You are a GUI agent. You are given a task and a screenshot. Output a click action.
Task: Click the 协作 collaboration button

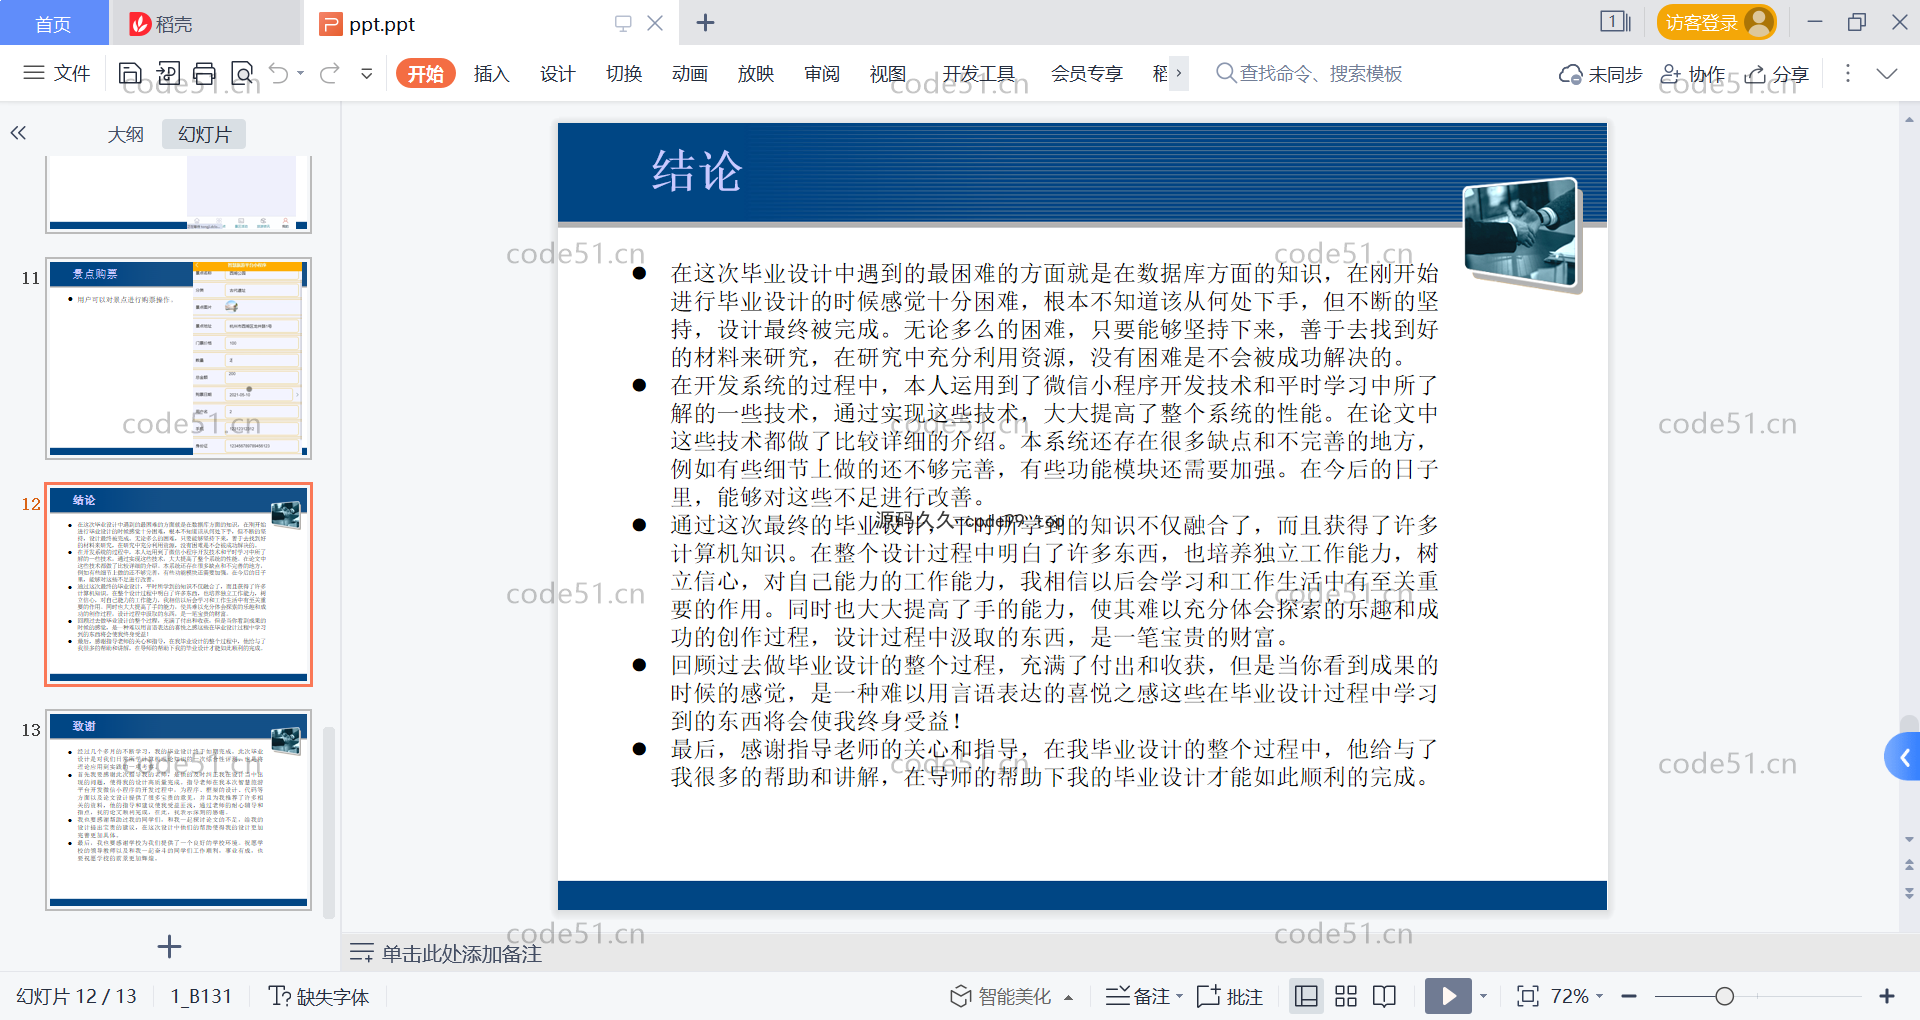pyautogui.click(x=1692, y=75)
